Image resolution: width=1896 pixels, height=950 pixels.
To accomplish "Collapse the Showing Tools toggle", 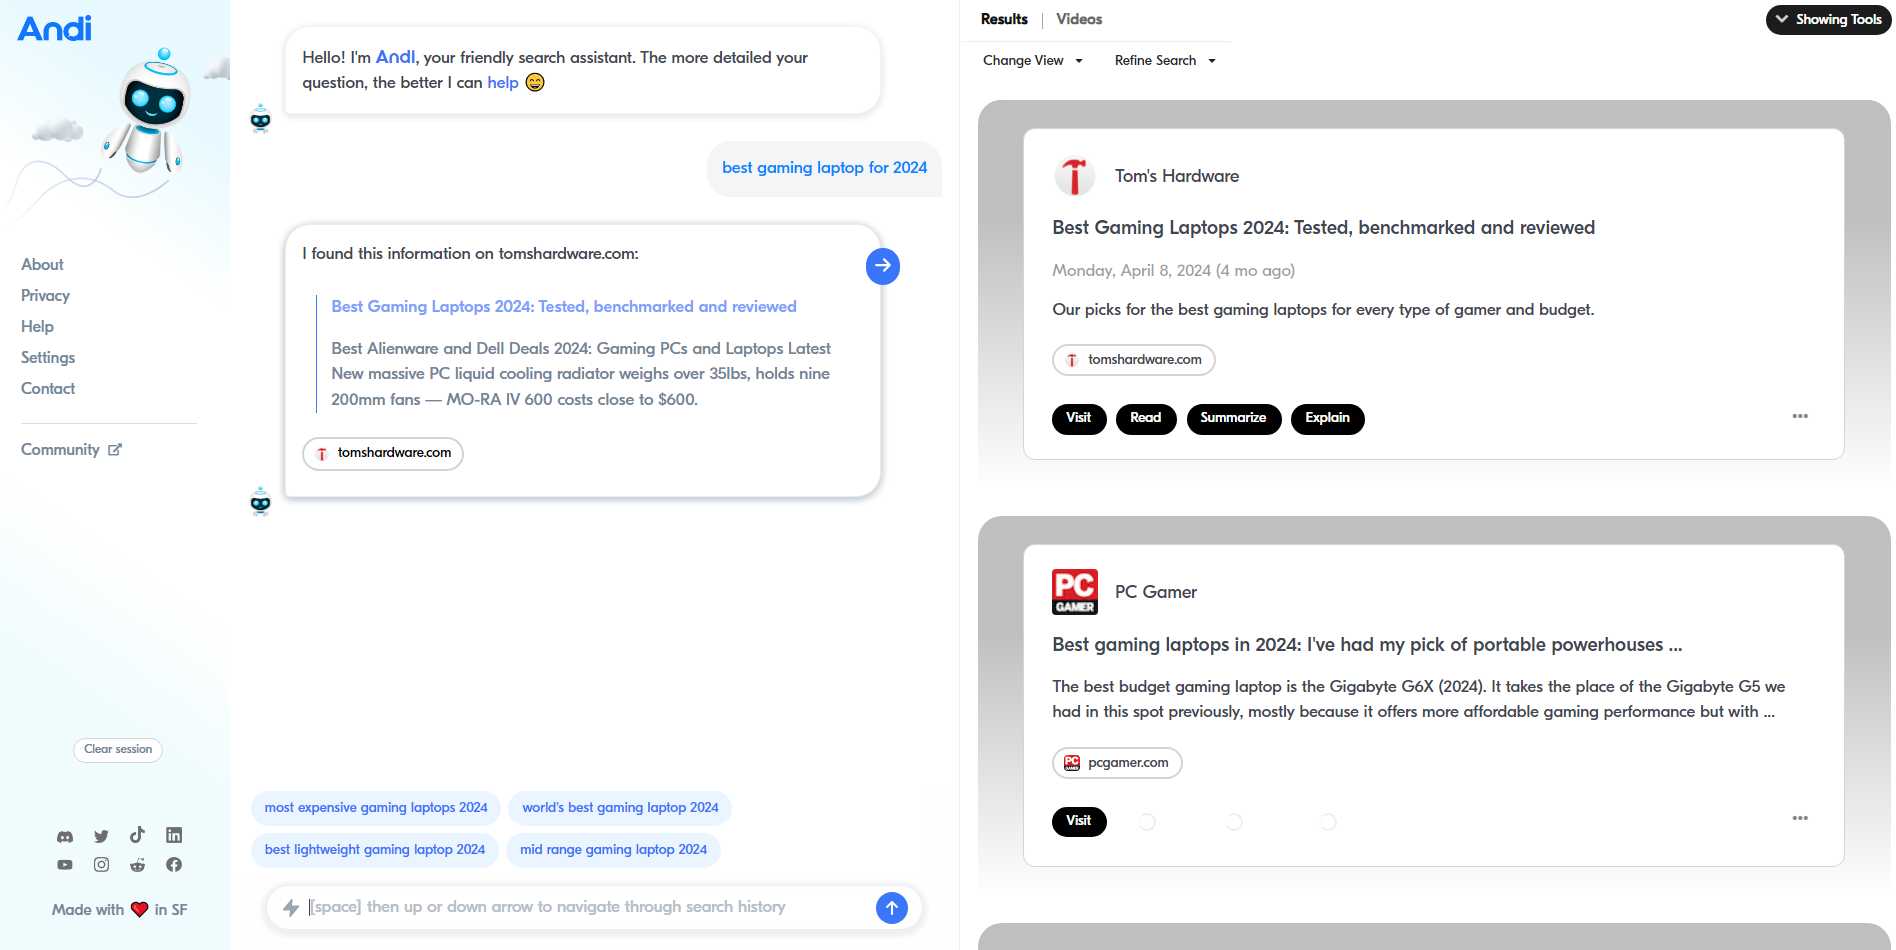I will [x=1828, y=19].
